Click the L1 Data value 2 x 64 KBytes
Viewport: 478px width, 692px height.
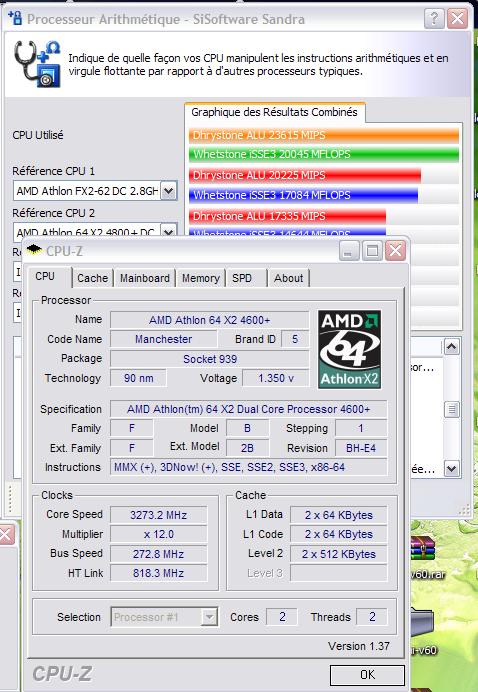point(339,515)
